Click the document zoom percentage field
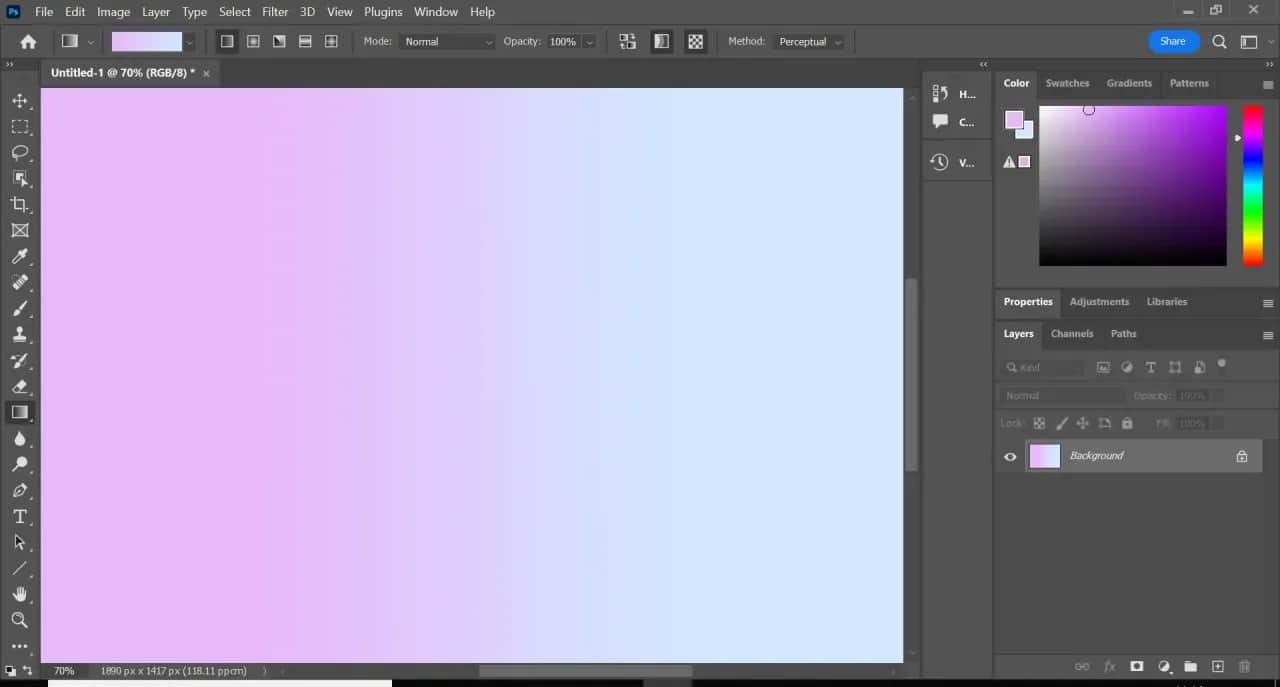Viewport: 1280px width, 687px height. (x=64, y=670)
